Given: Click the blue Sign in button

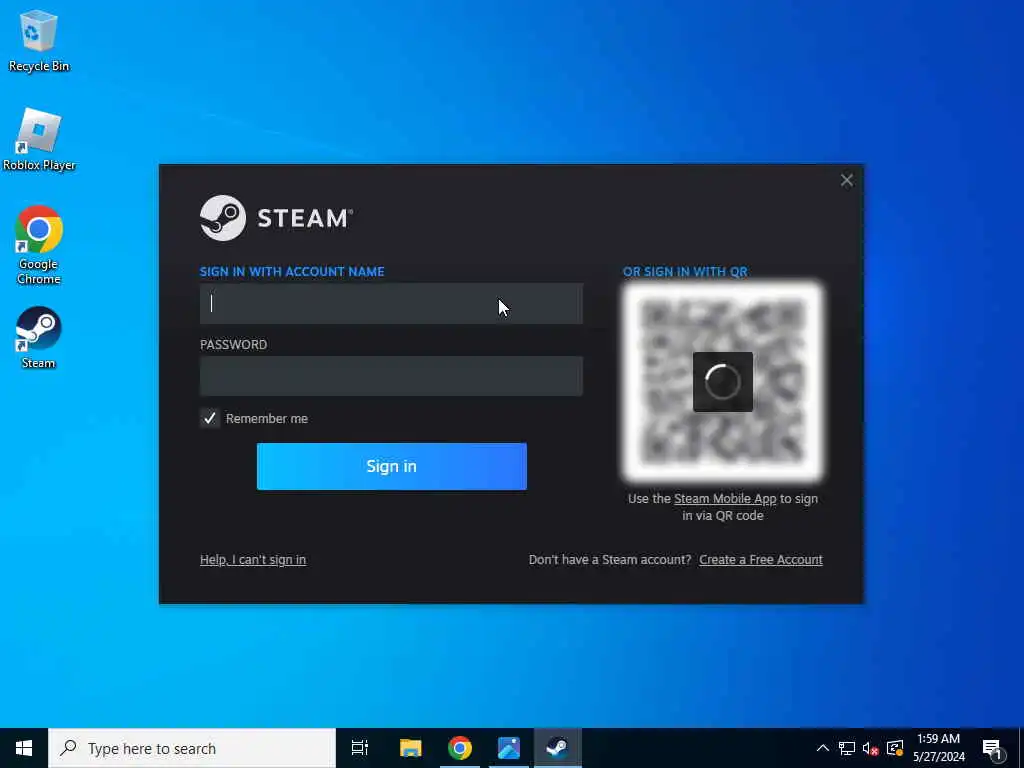Looking at the screenshot, I should point(391,466).
